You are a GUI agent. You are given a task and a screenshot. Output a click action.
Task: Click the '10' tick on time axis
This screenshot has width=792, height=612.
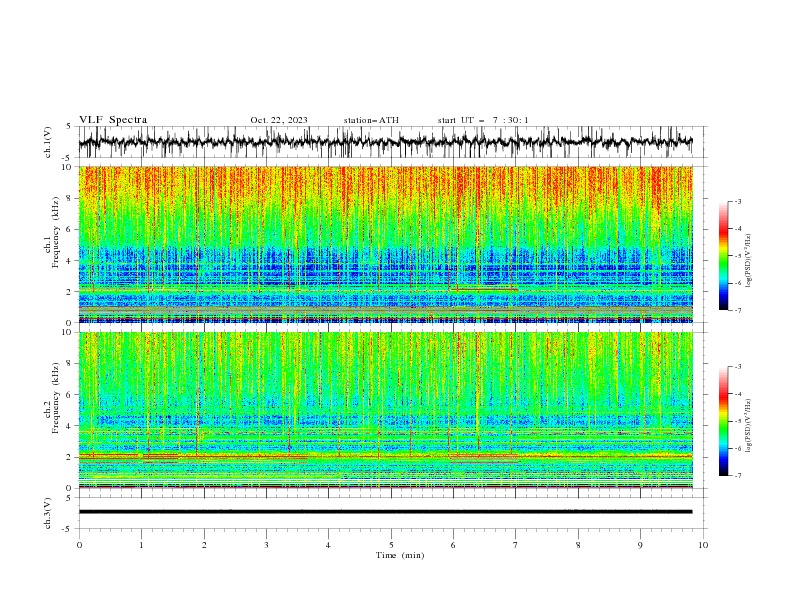click(703, 545)
